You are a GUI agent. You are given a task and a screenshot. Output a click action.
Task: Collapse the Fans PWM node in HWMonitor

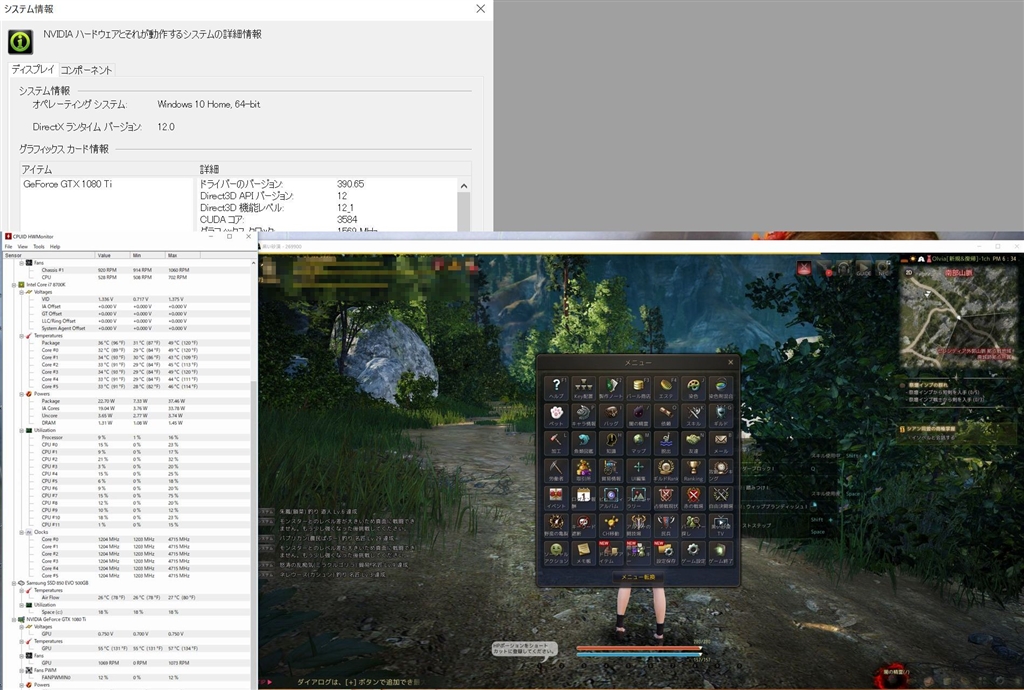21,670
